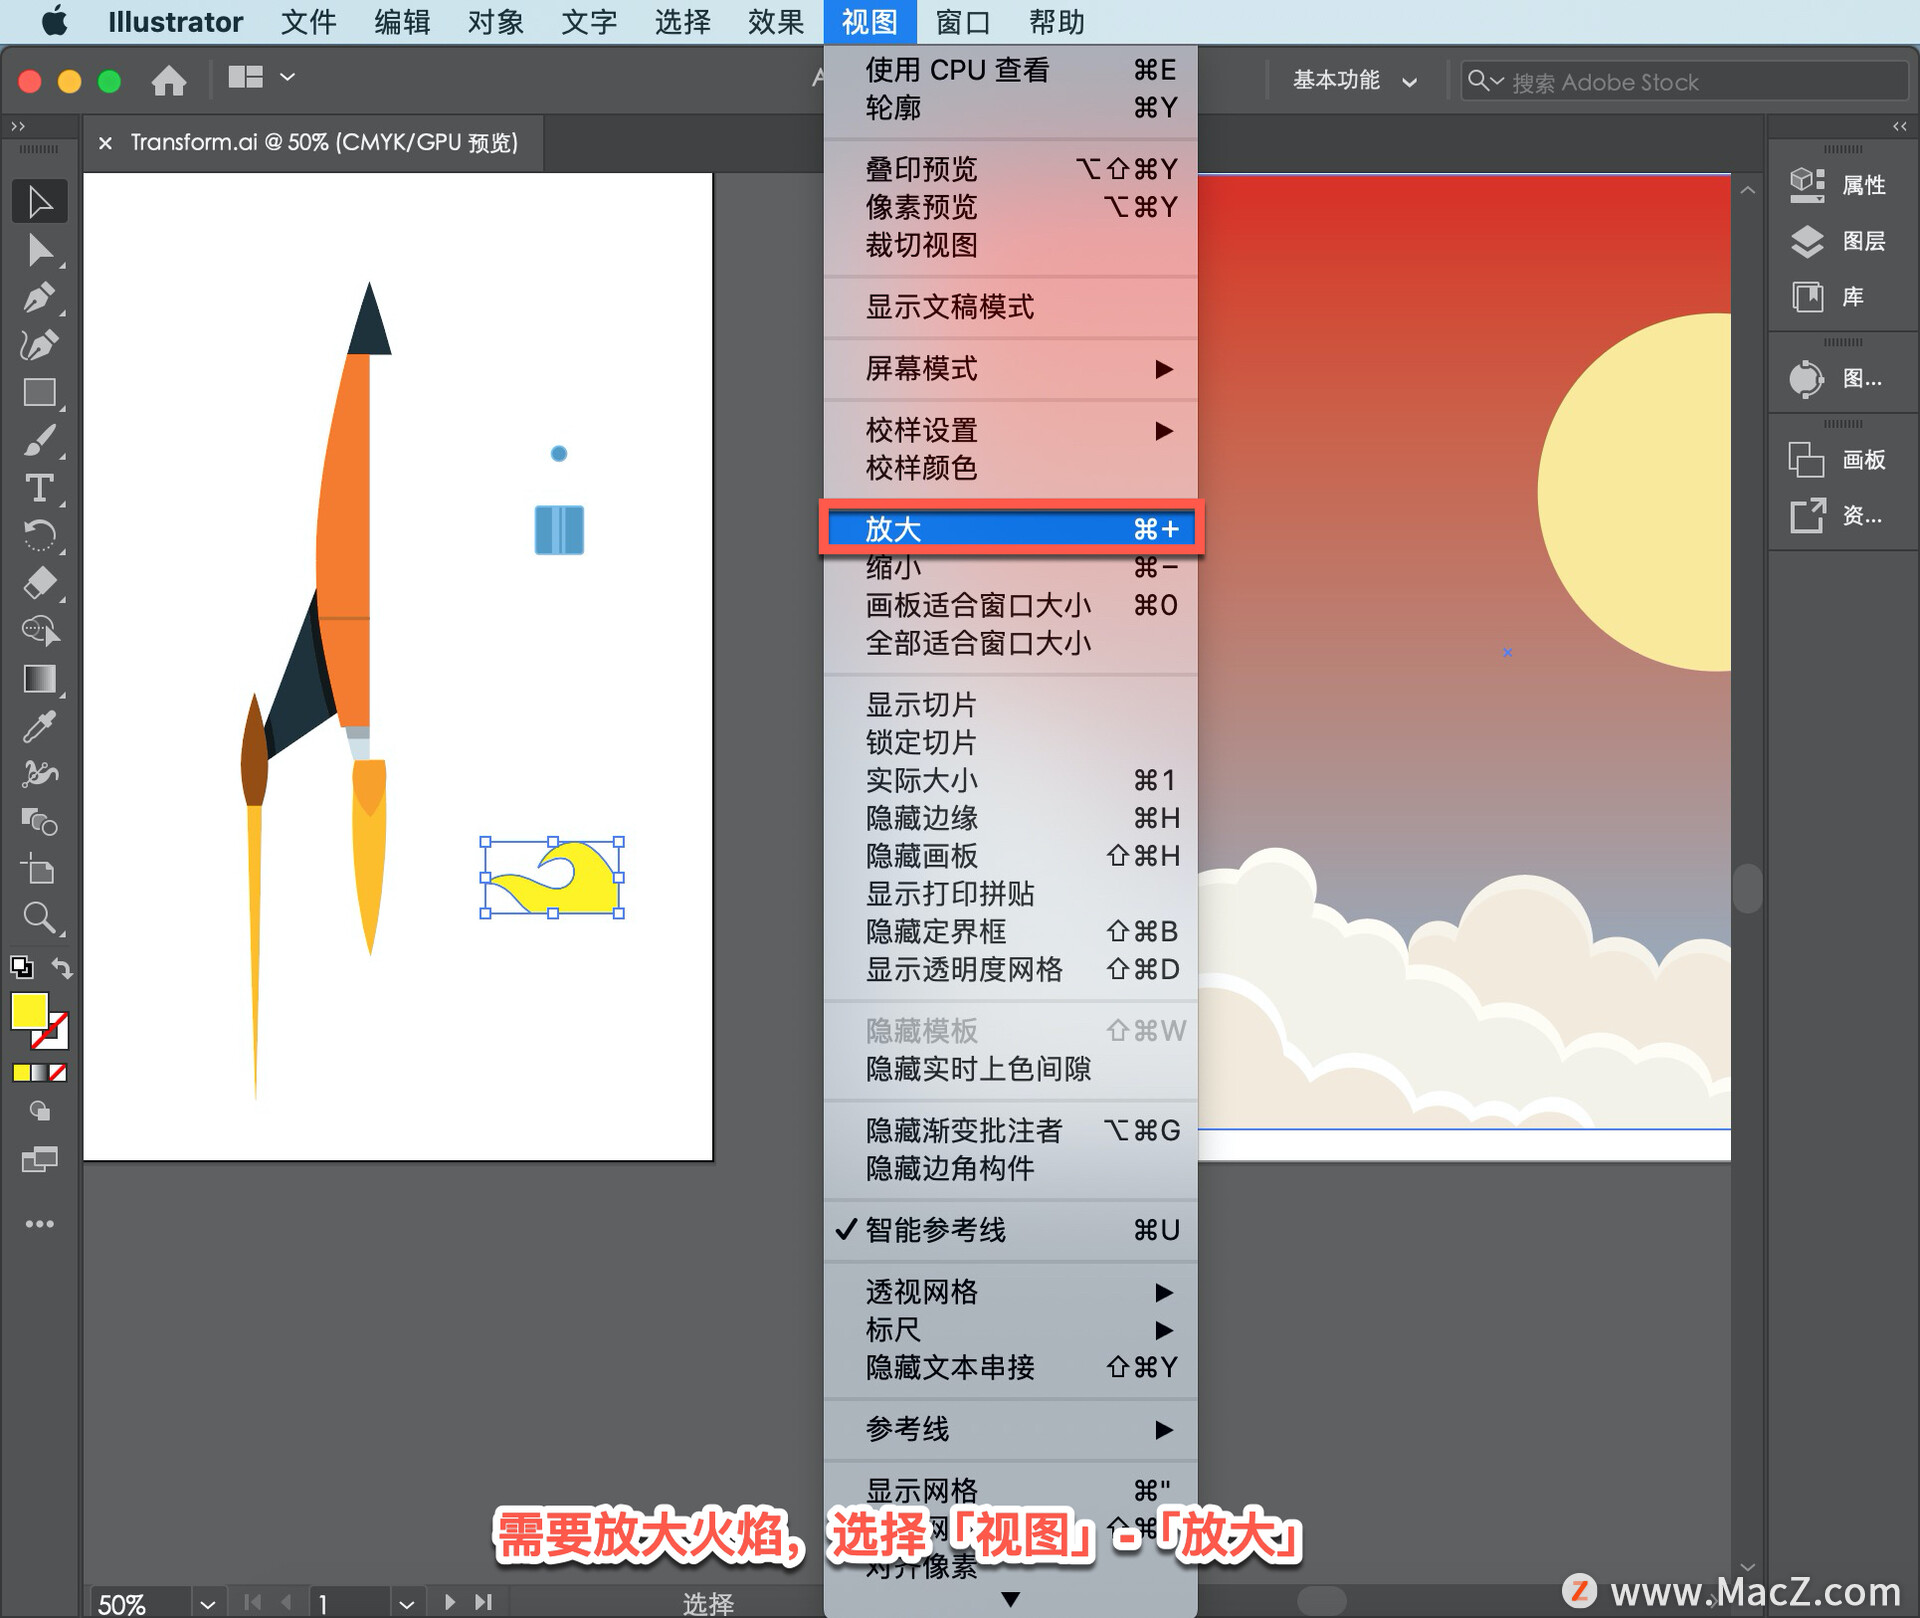
Task: Open the 文件 menu
Action: pyautogui.click(x=308, y=22)
